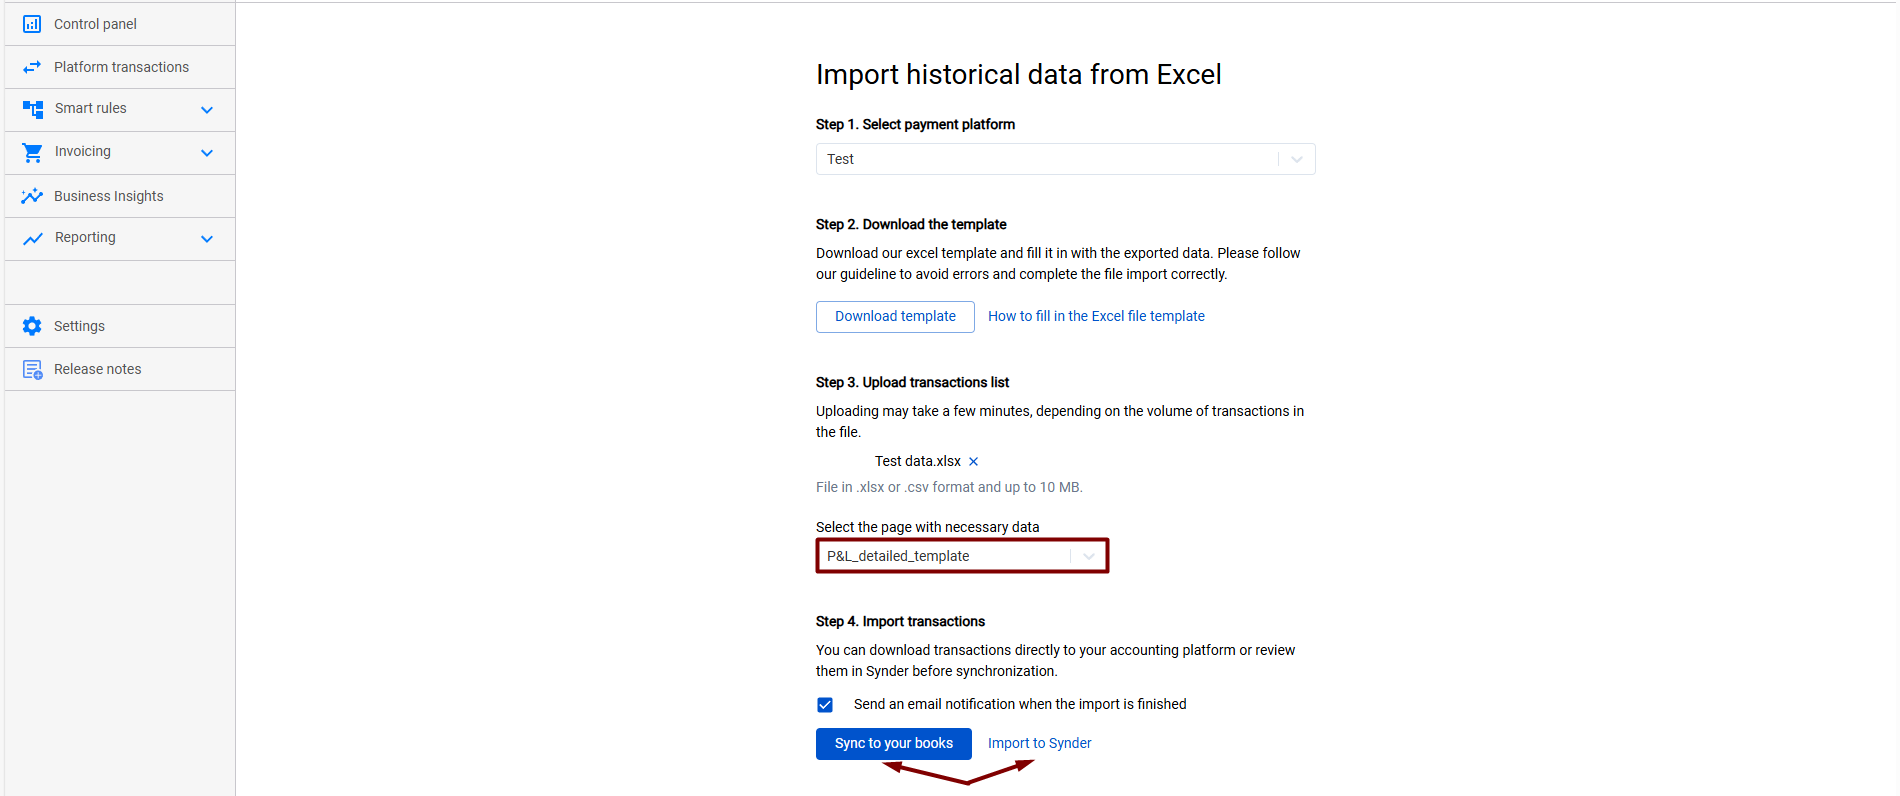
Task: Click the Business Insights graph icon
Action: 32,196
